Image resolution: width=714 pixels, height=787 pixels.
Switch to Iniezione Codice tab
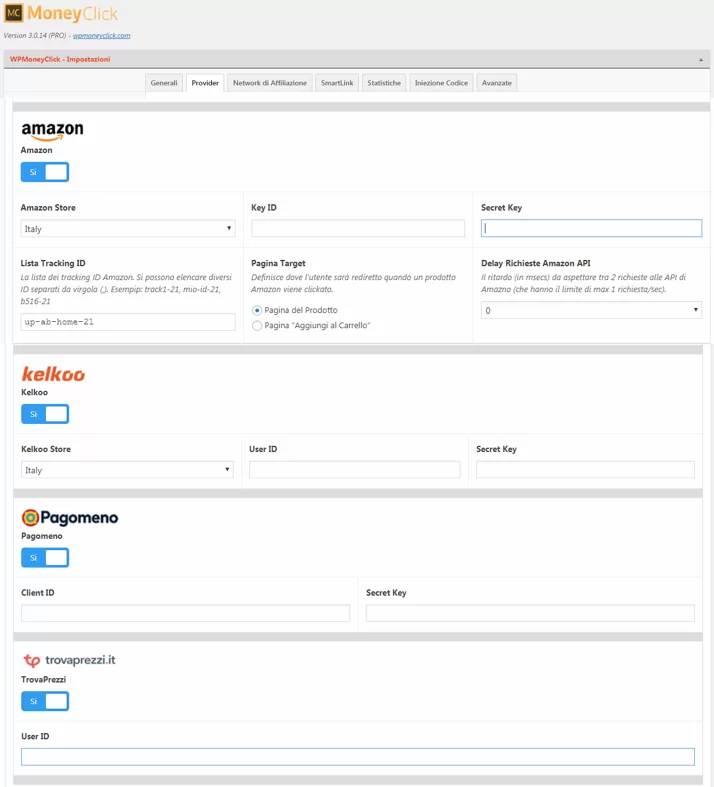pyautogui.click(x=442, y=83)
